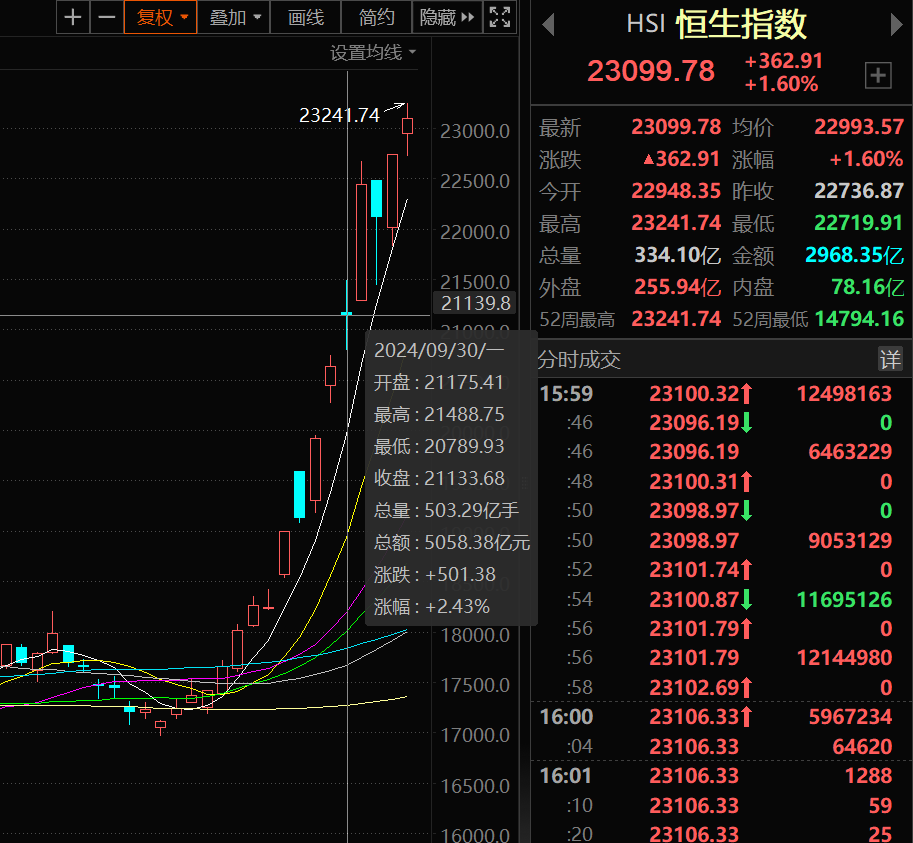Click 16500.0 price axis label
Screen dimensions: 913x843
coord(475,787)
